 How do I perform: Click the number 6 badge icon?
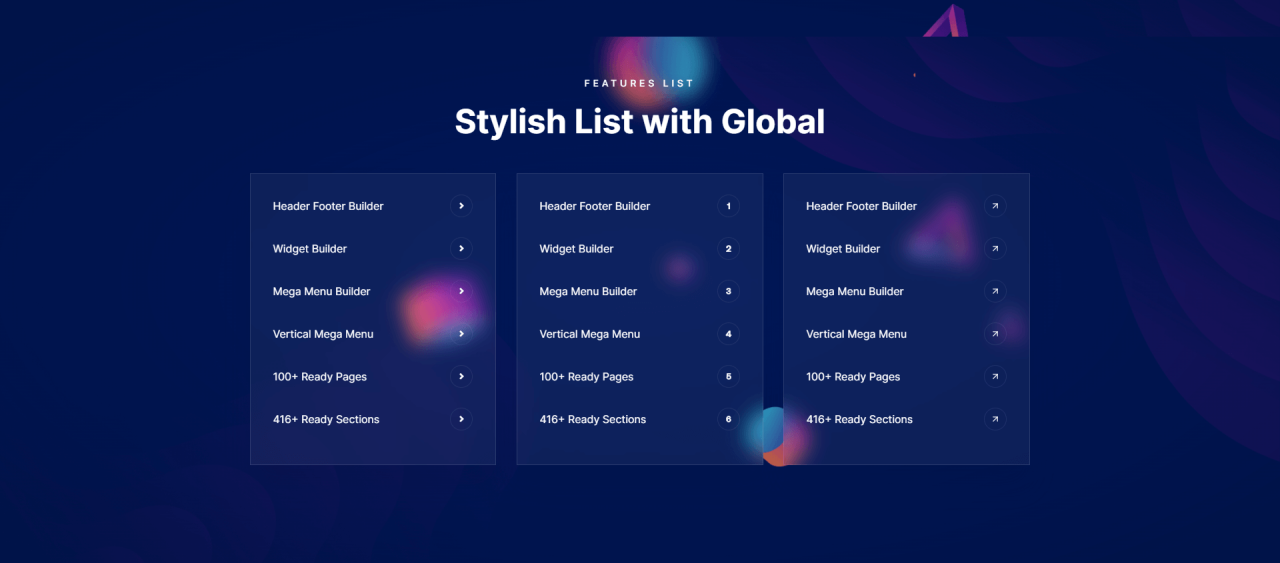728,420
